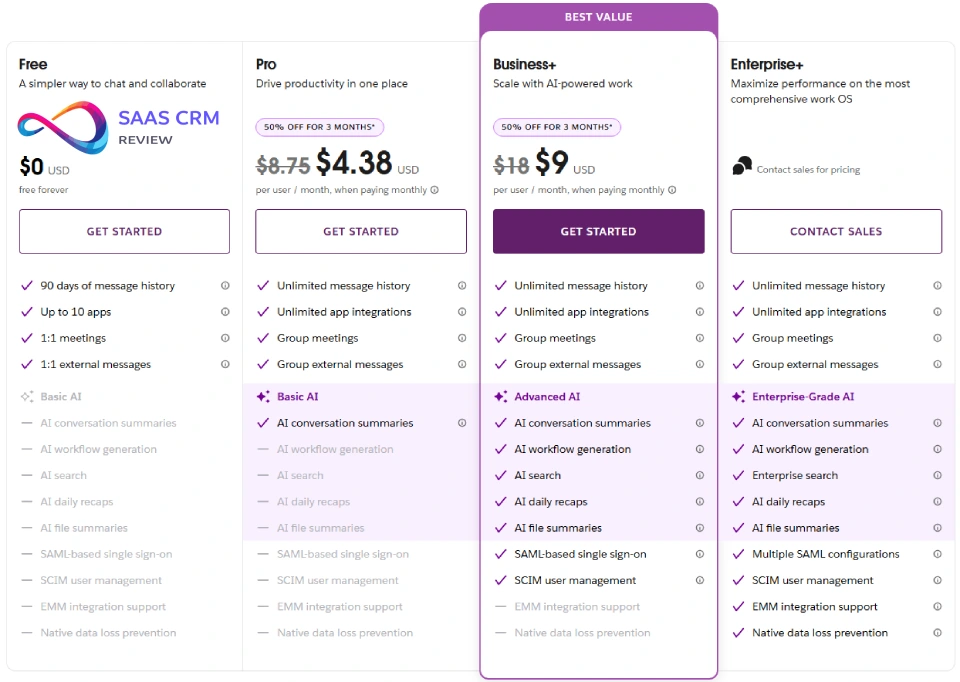Viewport: 960px width, 682px height.
Task: Click info icon beside Business+ SCIM user management
Action: [x=700, y=581]
